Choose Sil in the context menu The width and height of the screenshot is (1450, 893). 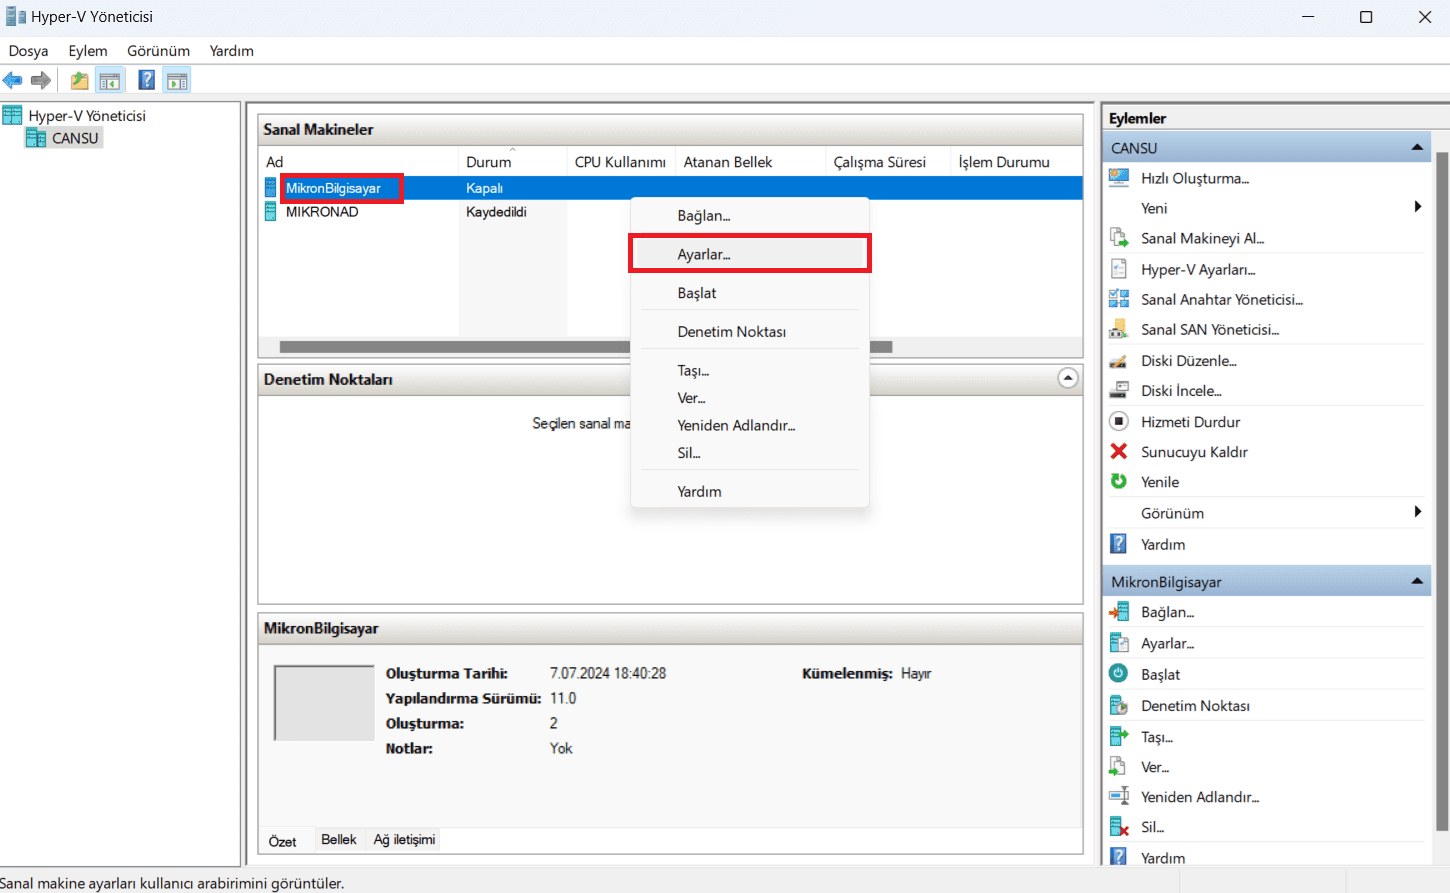pos(750,453)
